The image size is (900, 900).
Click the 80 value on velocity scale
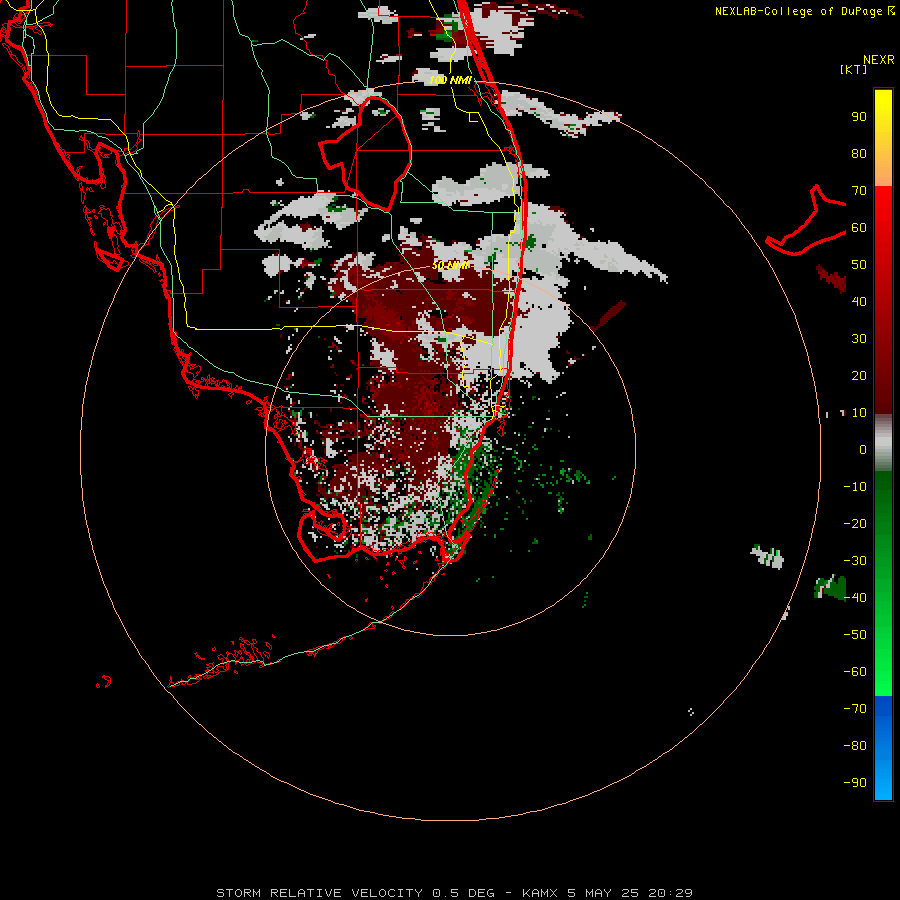coord(859,153)
